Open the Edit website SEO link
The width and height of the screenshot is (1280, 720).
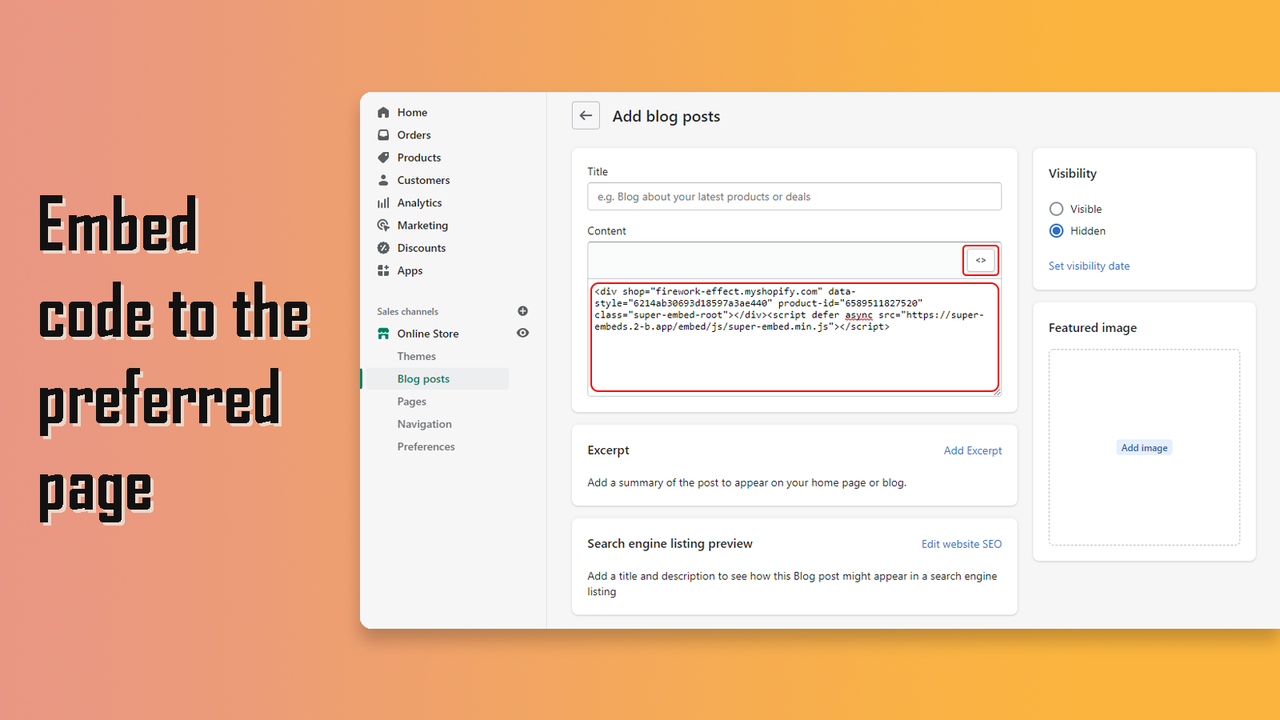pos(961,543)
